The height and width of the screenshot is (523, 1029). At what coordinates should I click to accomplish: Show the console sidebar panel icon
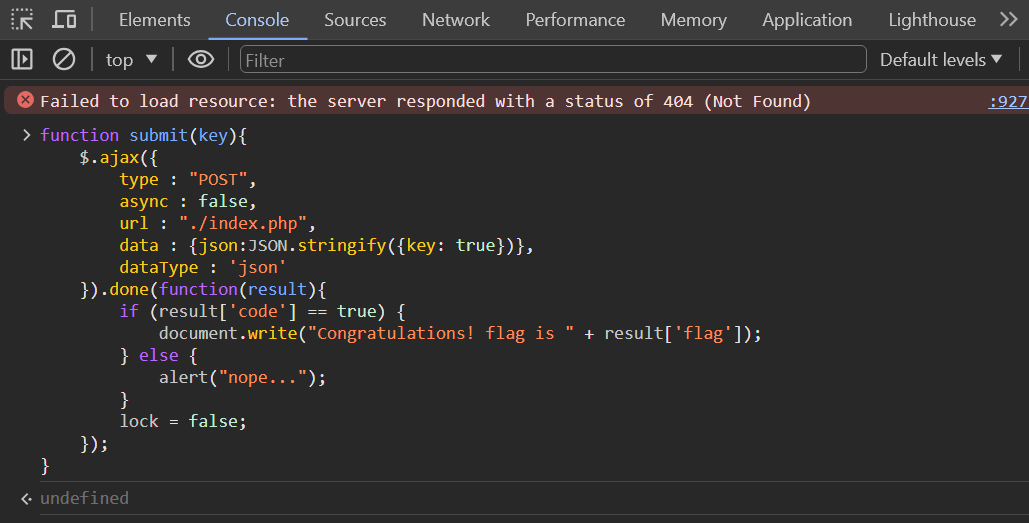[x=22, y=60]
